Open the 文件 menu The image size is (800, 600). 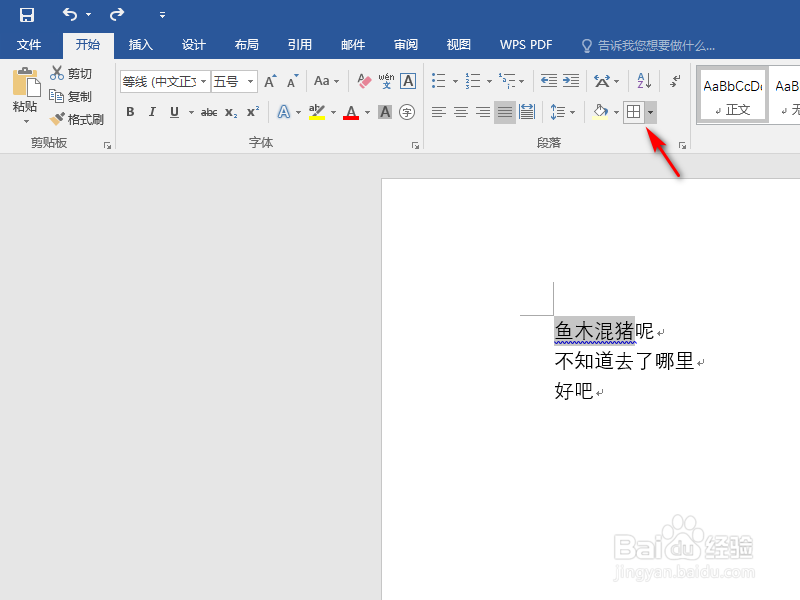click(30, 44)
